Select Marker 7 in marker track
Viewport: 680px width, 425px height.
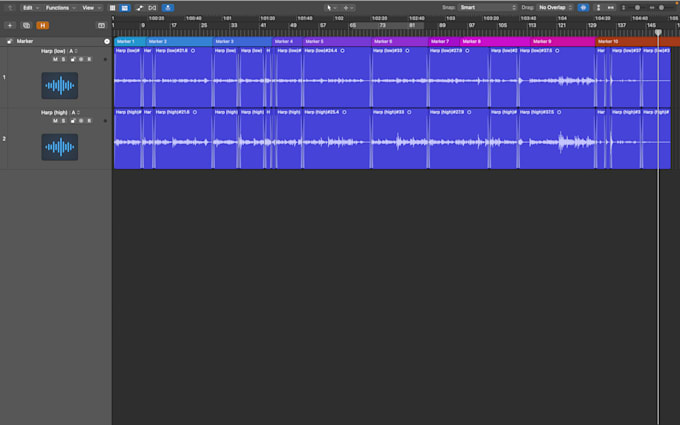(x=444, y=42)
